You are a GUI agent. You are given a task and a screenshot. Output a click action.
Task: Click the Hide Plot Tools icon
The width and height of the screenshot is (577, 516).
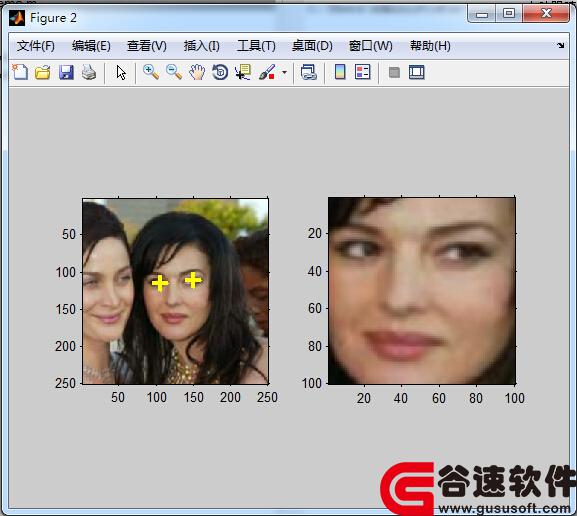394,72
